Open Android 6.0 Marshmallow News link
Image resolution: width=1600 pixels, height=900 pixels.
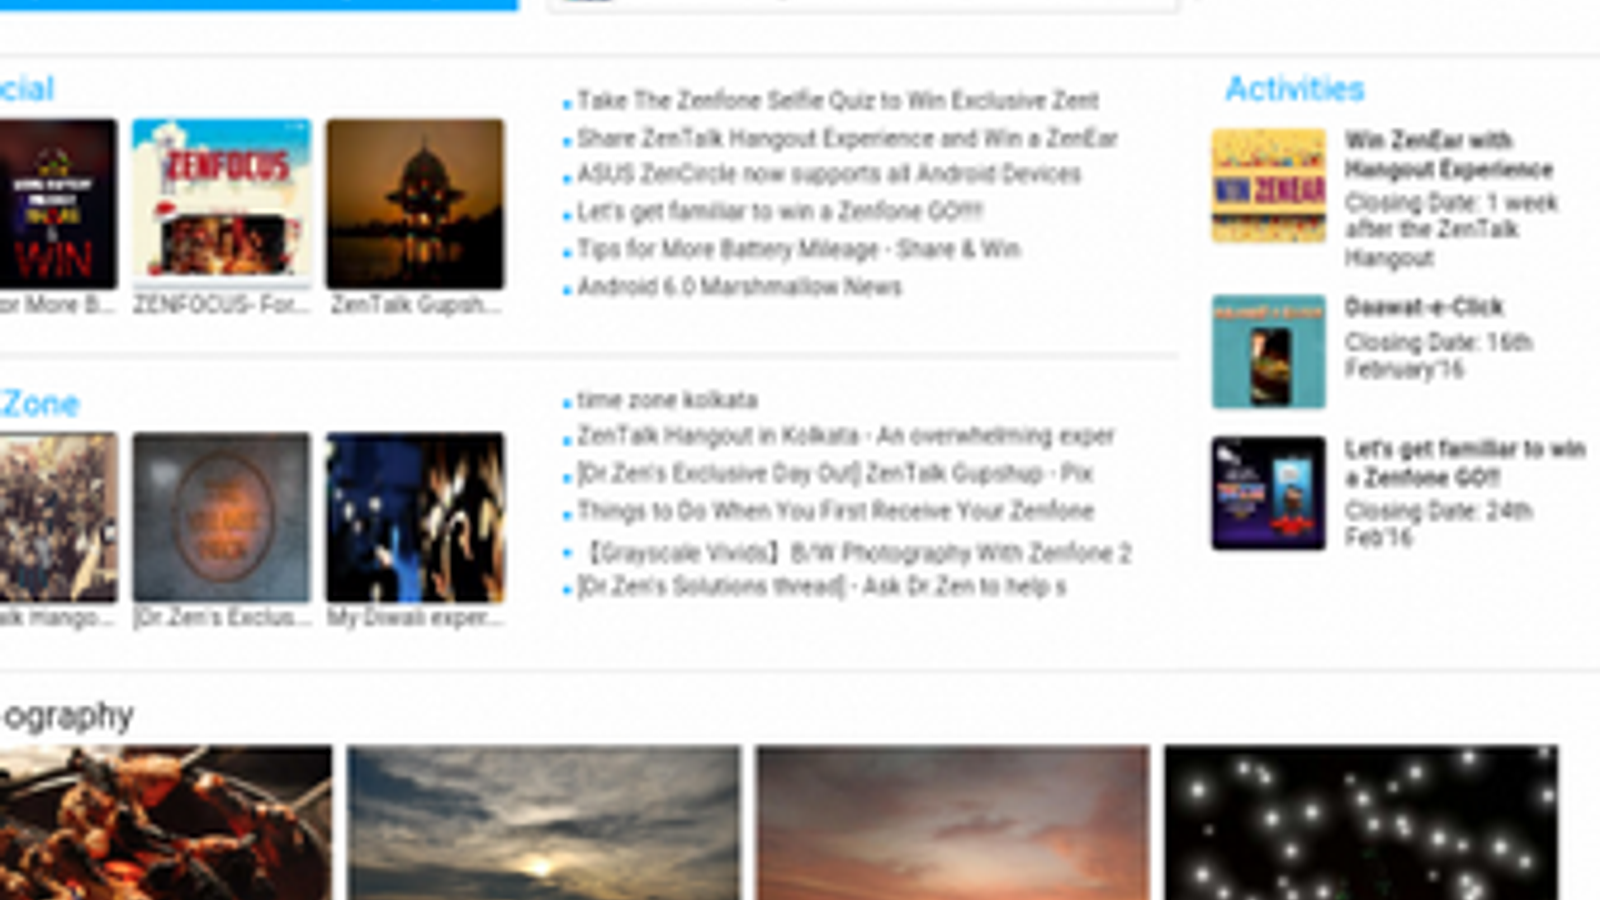[739, 287]
